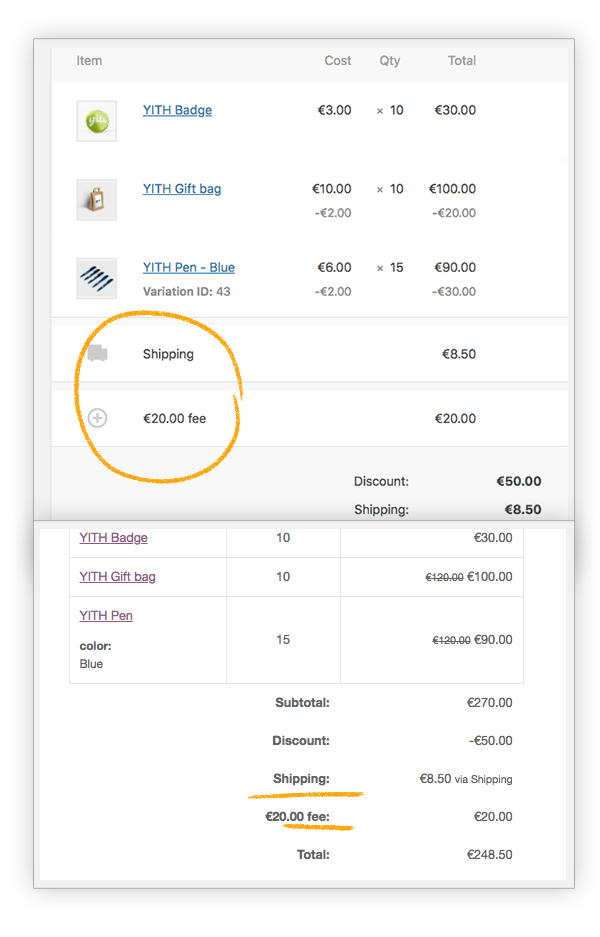The height and width of the screenshot is (937, 600).
Task: Click the -€50.00 discount value
Action: point(491,741)
